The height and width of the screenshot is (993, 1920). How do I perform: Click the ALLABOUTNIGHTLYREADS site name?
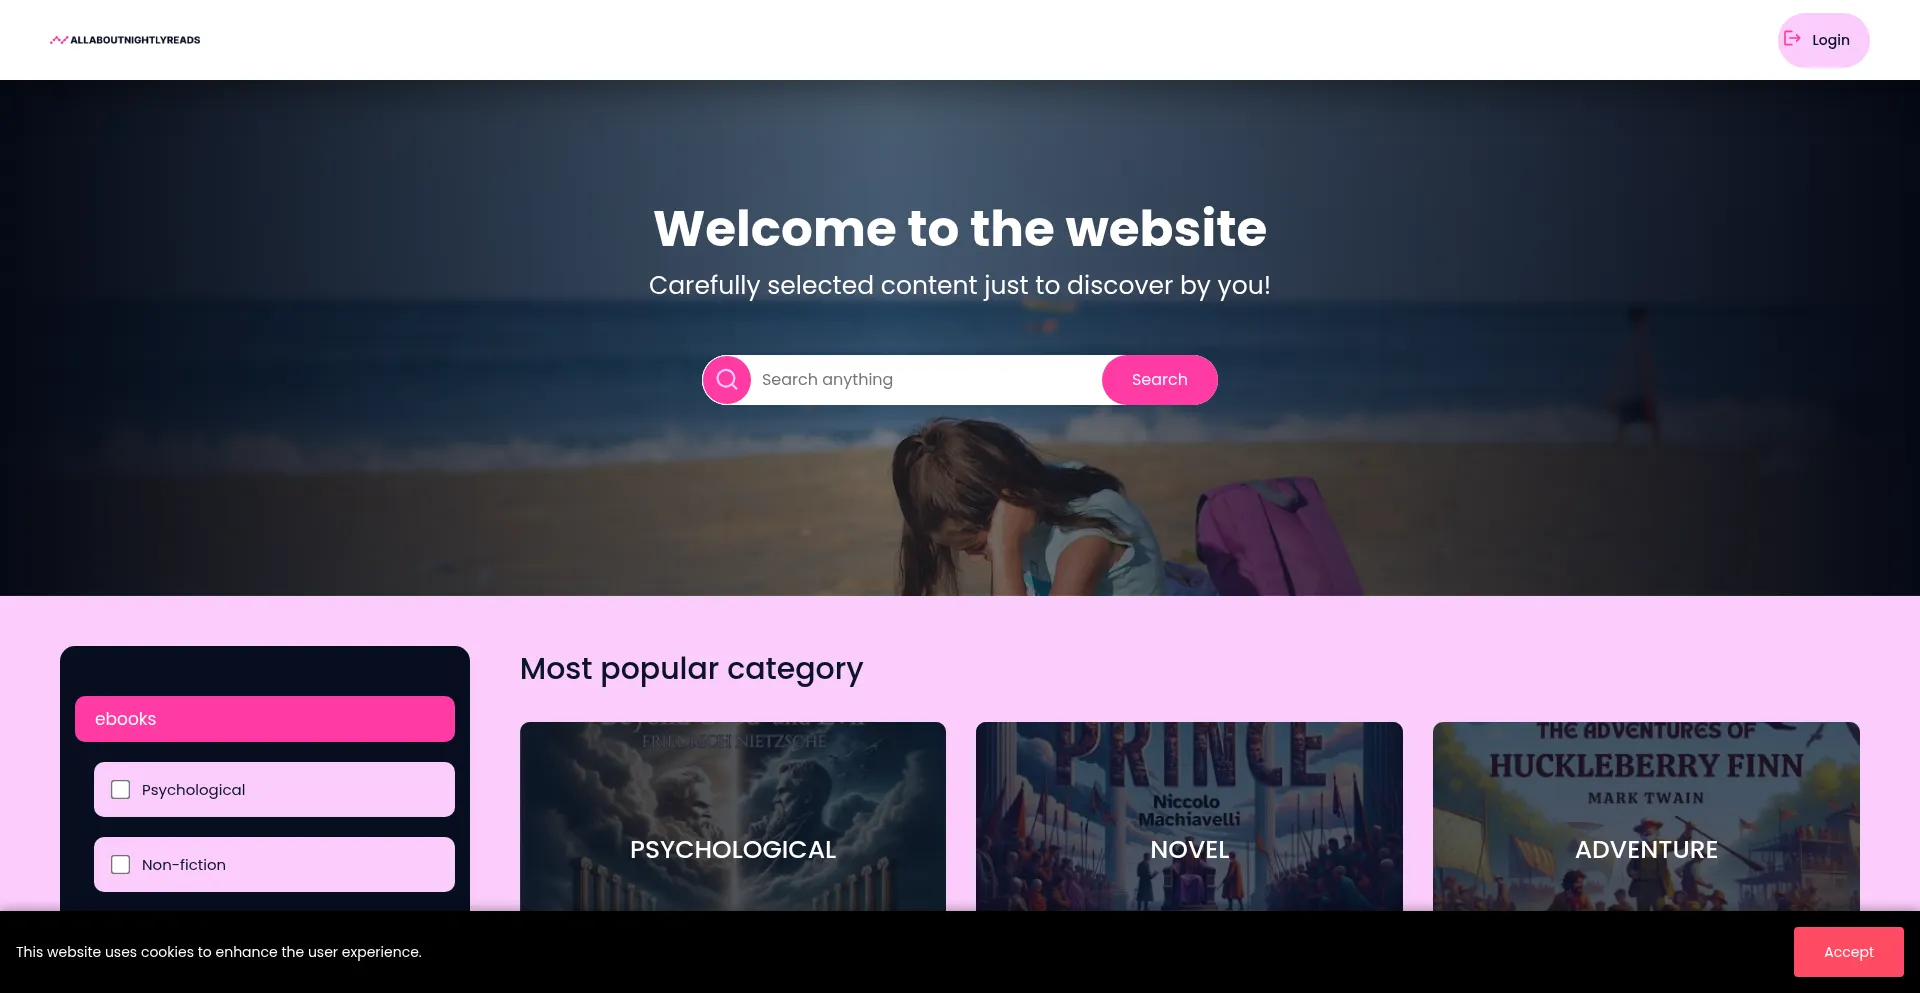pyautogui.click(x=135, y=40)
